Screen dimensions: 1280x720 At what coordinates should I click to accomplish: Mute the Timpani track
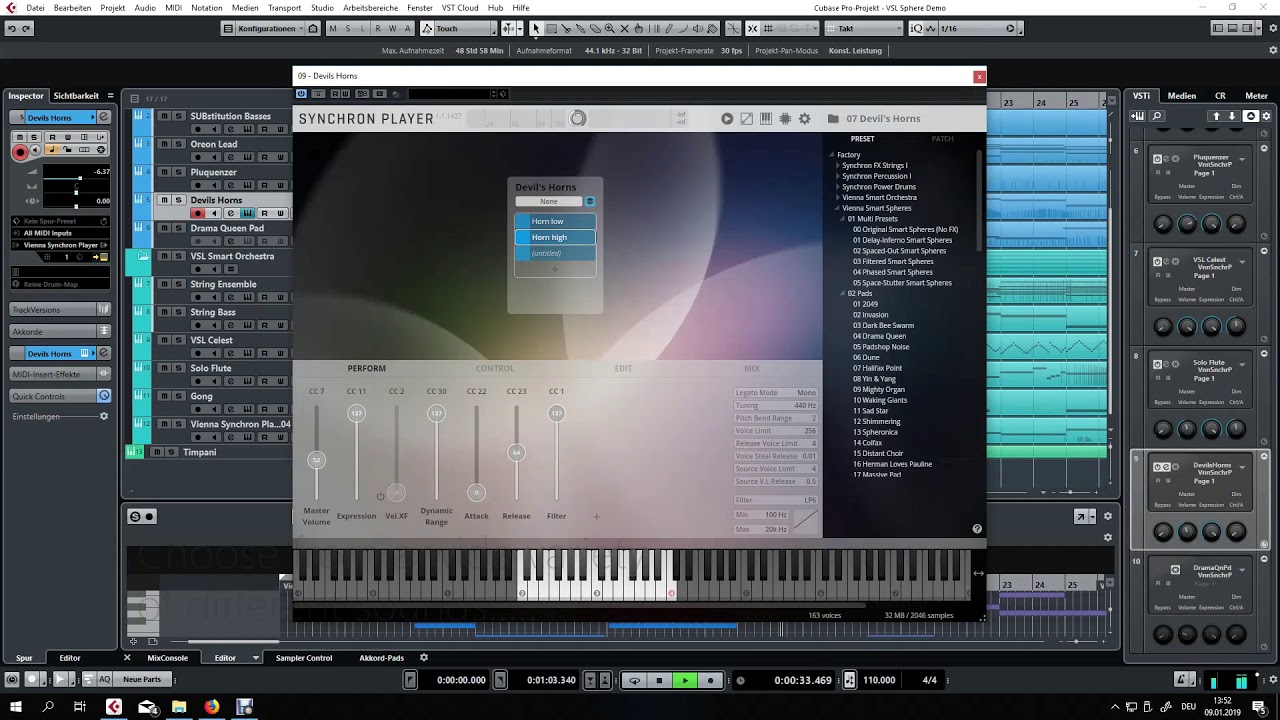pos(157,452)
